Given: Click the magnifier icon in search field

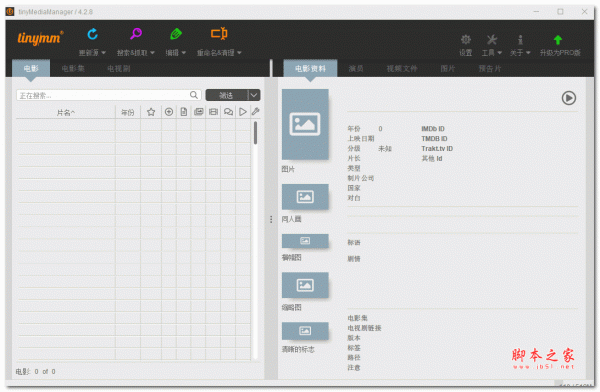Looking at the screenshot, I should coord(194,95).
